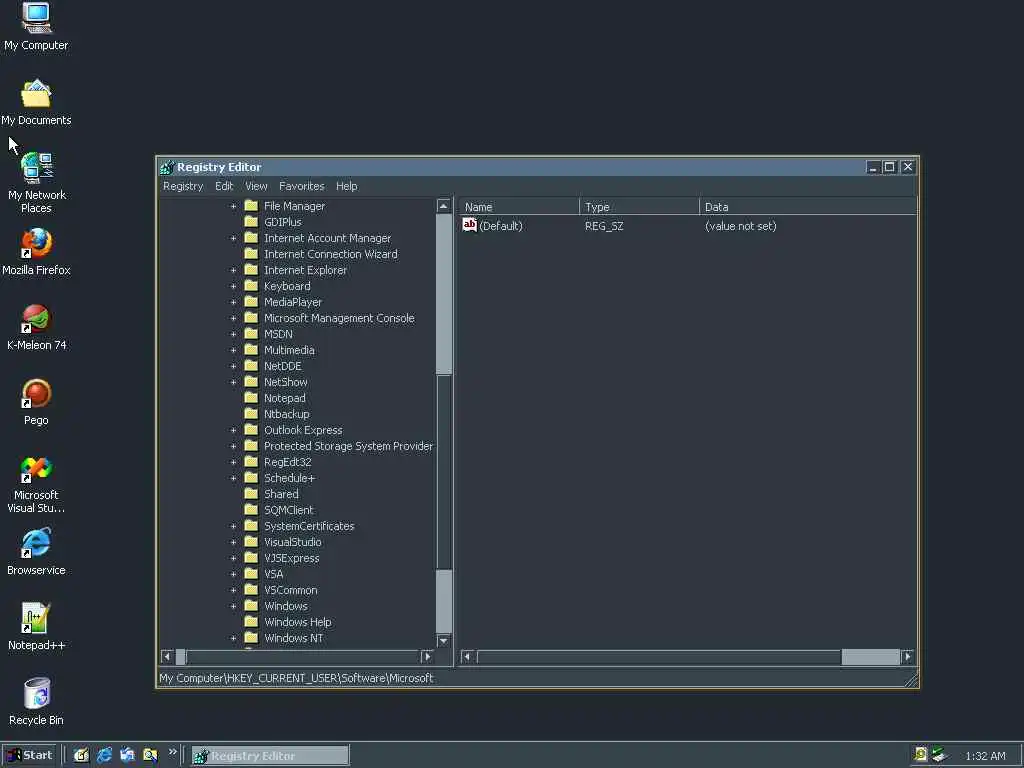1024x768 pixels.
Task: Sort values by Data column header
Action: point(808,206)
